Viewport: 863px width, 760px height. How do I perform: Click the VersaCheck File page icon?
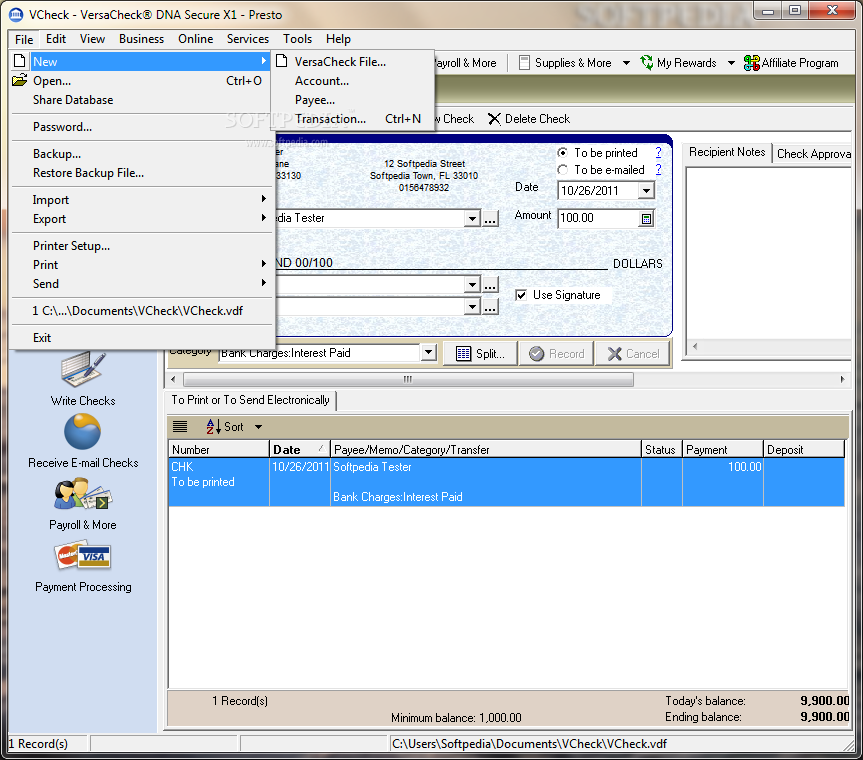point(281,61)
